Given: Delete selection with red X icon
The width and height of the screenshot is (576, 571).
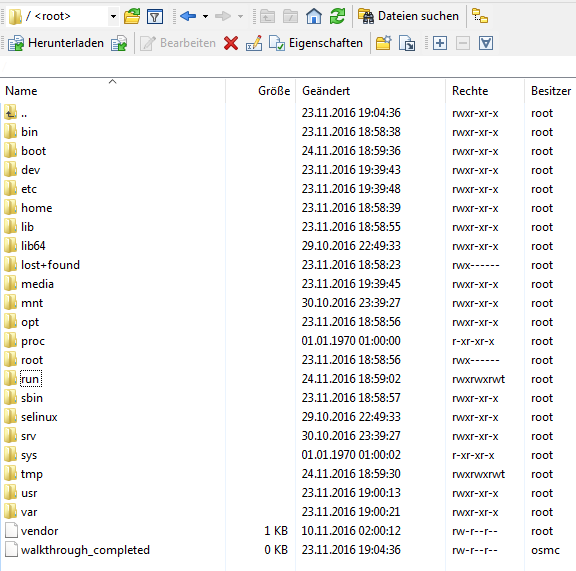Looking at the screenshot, I should click(x=231, y=43).
